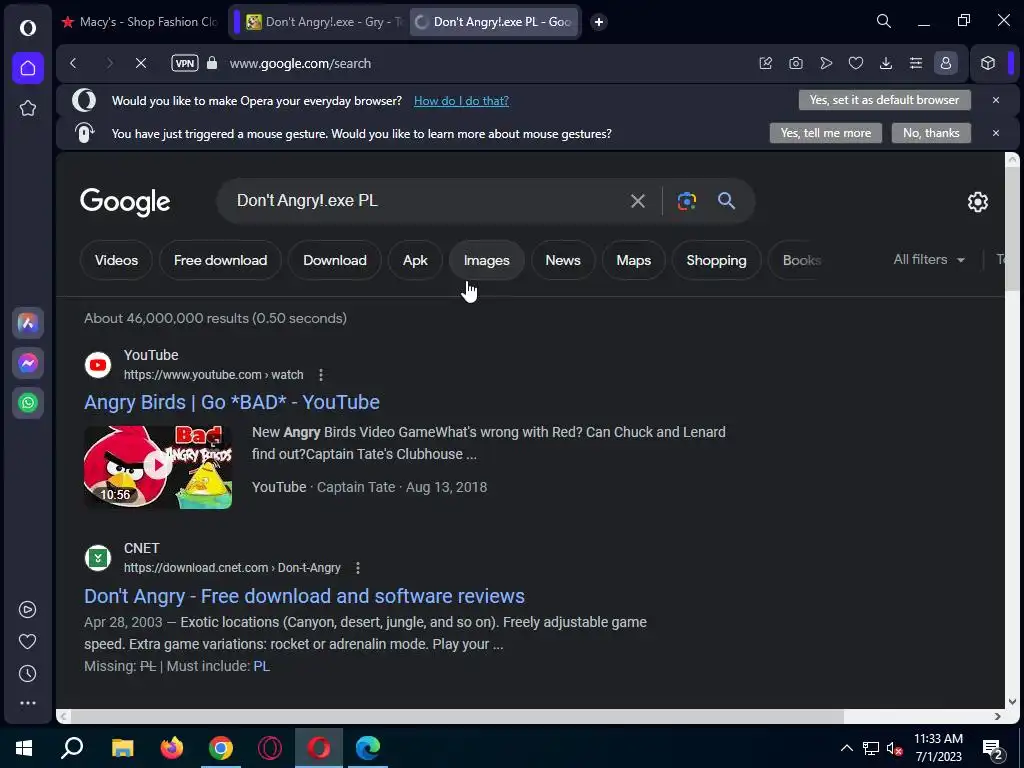
Task: Open a new tab
Action: pos(598,22)
